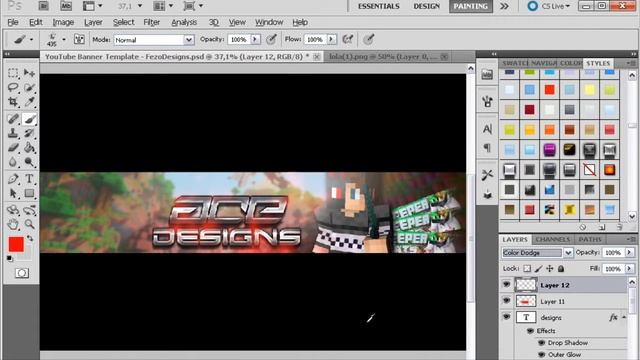Viewport: 640px width, 360px height.
Task: Reset default foreground and background colors
Action: 10,259
